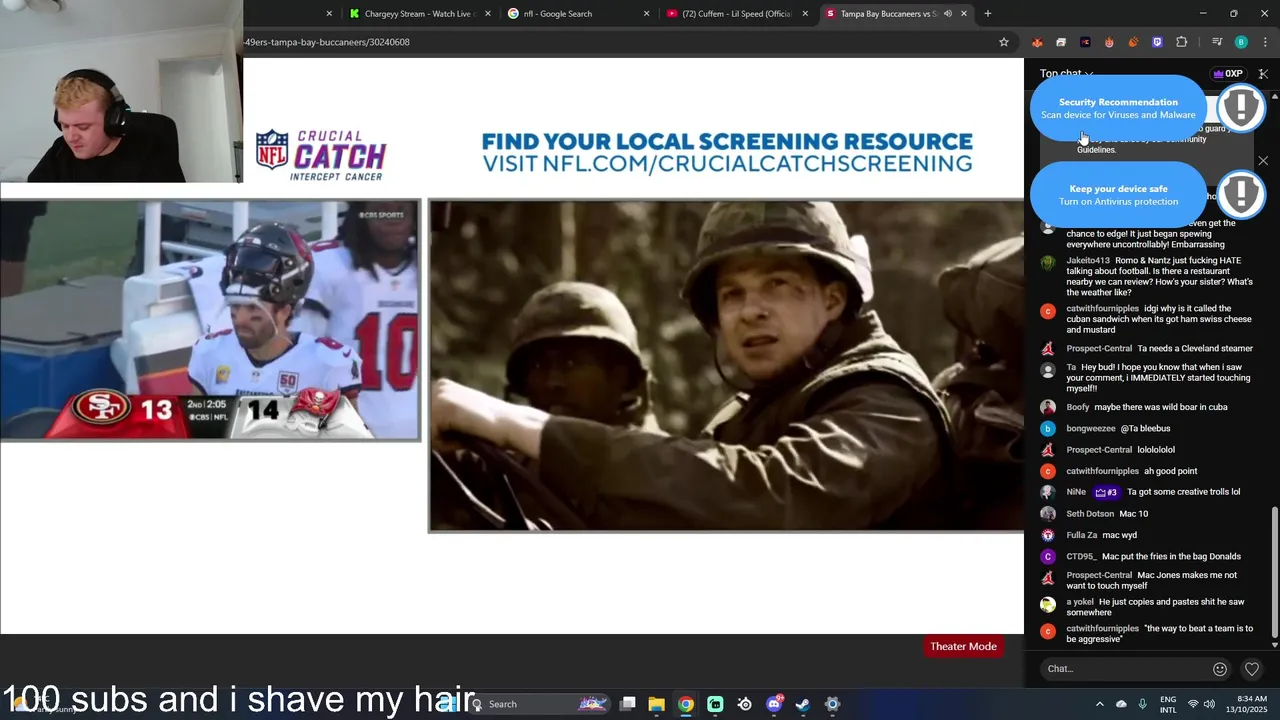Close the Cuffem - Lil Speed tab
1280x720 pixels.
coord(806,14)
